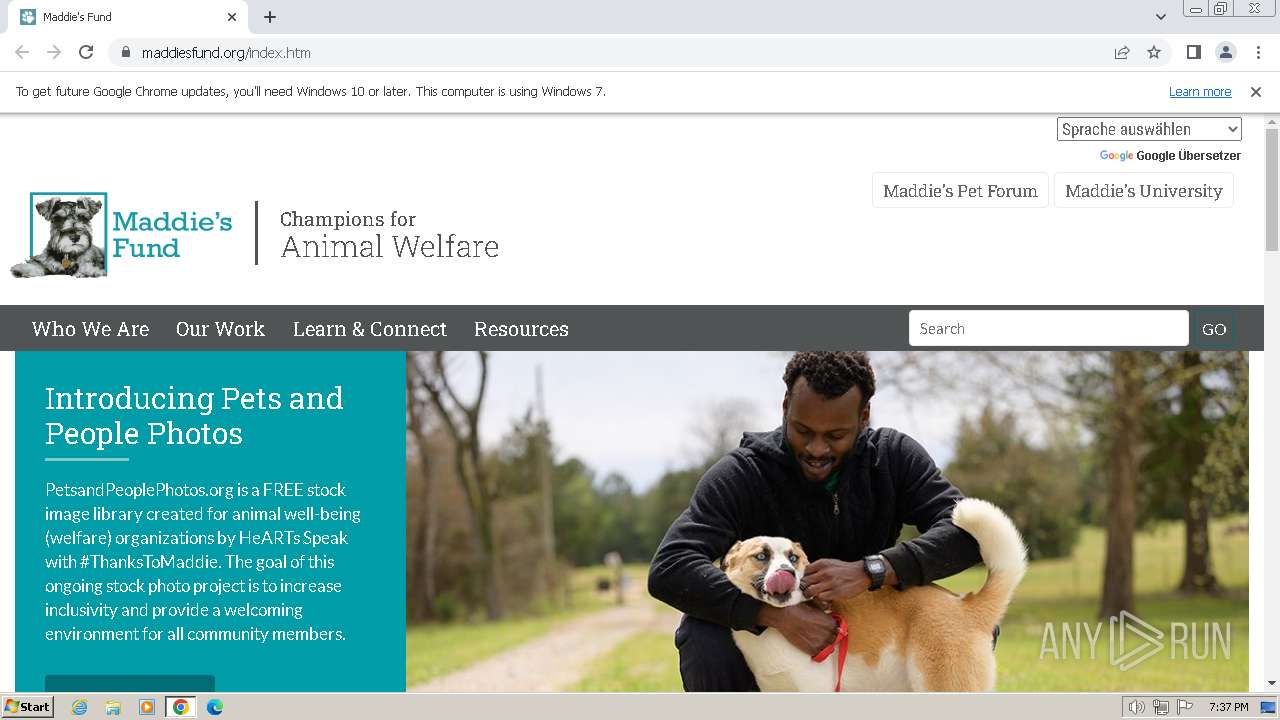The width and height of the screenshot is (1280, 720).
Task: Follow the Learn more link
Action: (x=1200, y=92)
